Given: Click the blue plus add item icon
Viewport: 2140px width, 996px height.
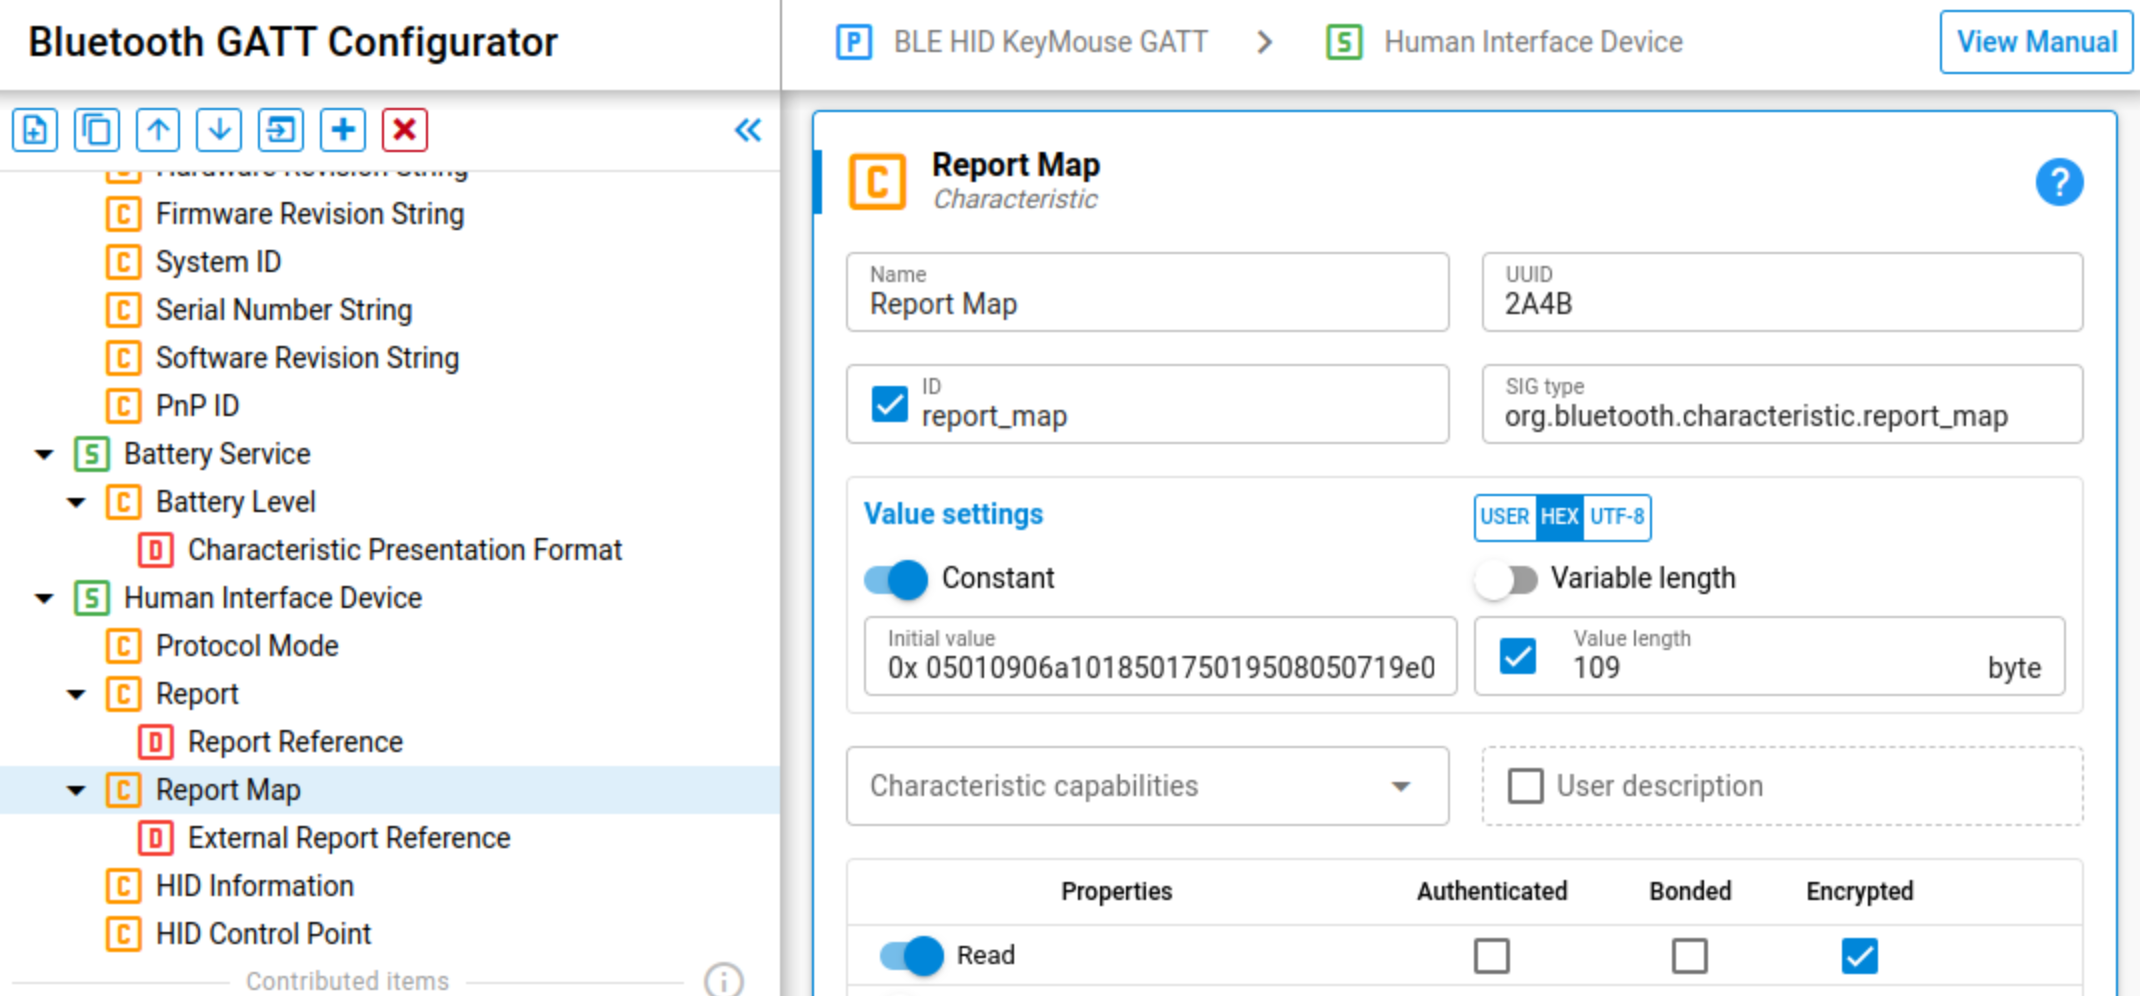Looking at the screenshot, I should pos(343,130).
